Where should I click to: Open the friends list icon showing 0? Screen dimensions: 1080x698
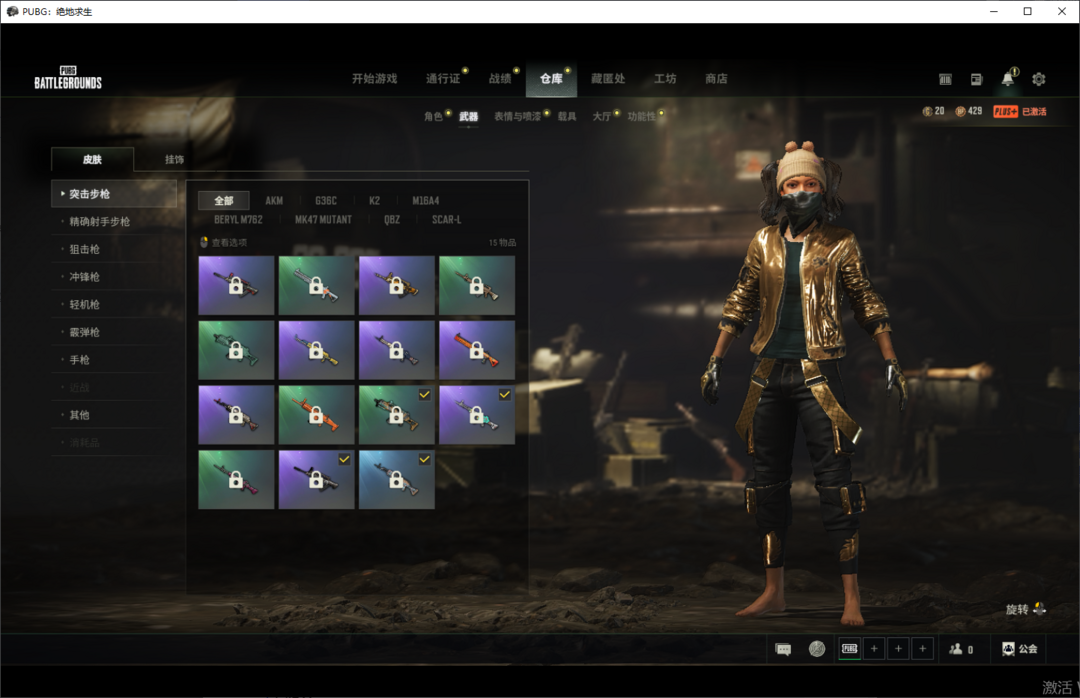tap(961, 649)
